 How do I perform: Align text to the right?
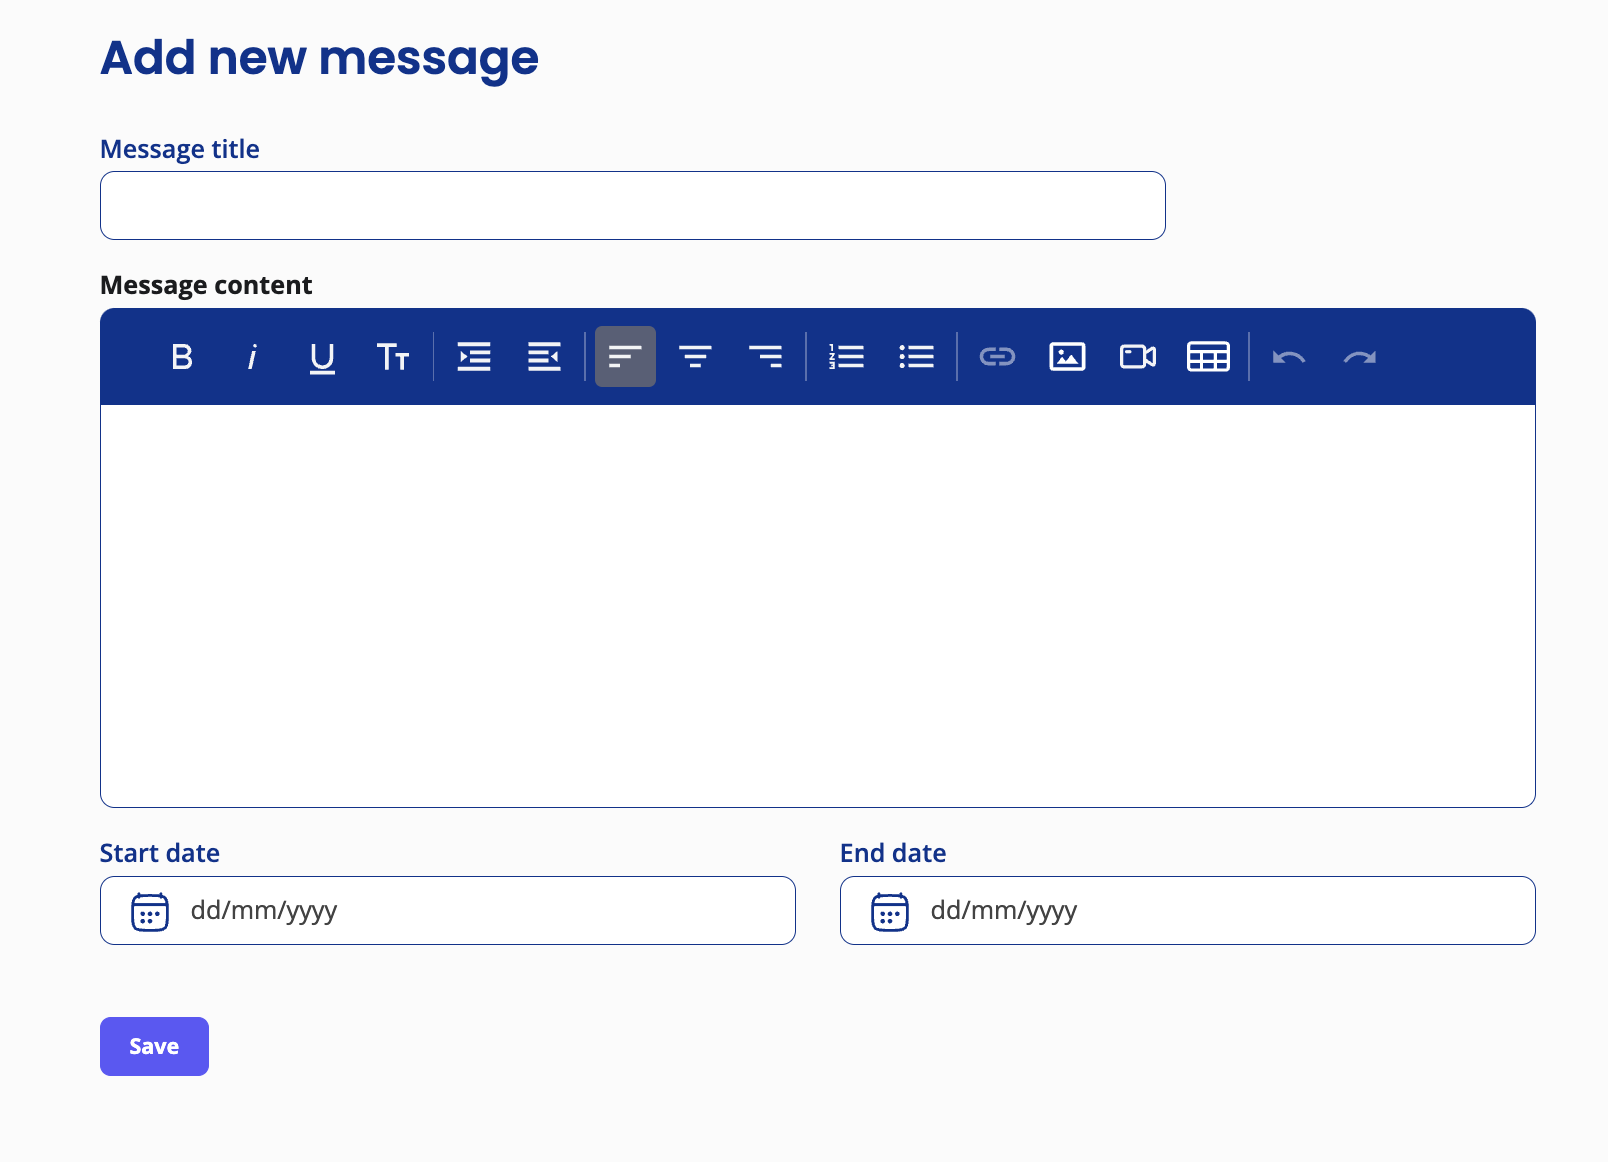[766, 356]
